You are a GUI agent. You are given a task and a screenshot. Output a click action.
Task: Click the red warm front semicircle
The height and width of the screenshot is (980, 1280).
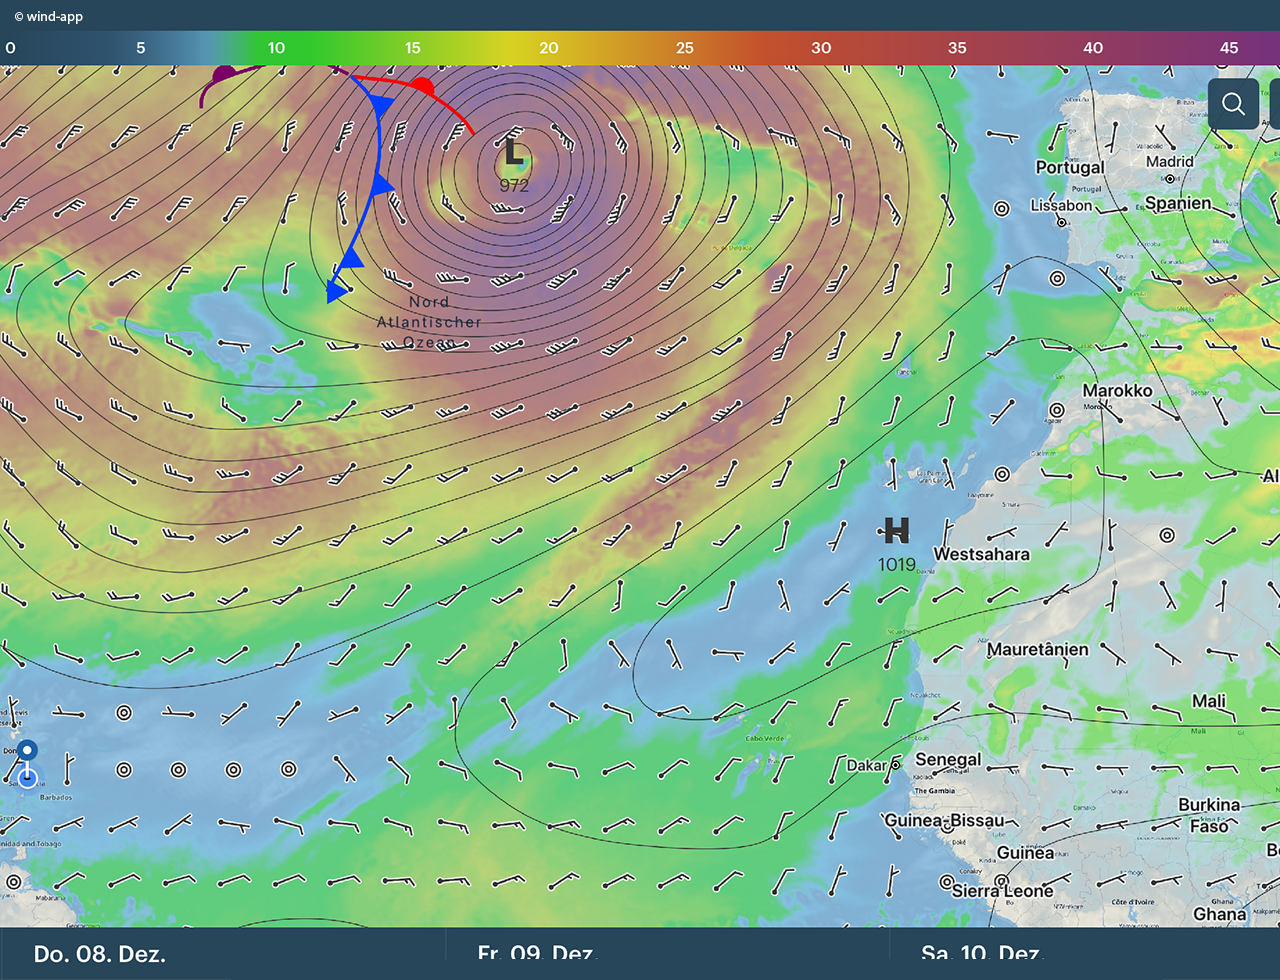[424, 86]
